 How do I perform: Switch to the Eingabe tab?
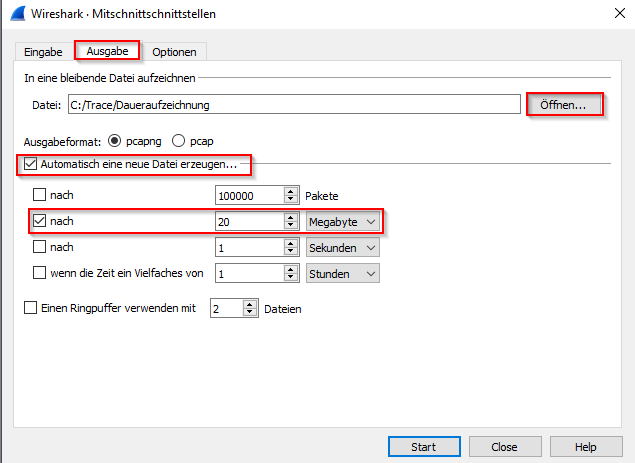pos(43,51)
